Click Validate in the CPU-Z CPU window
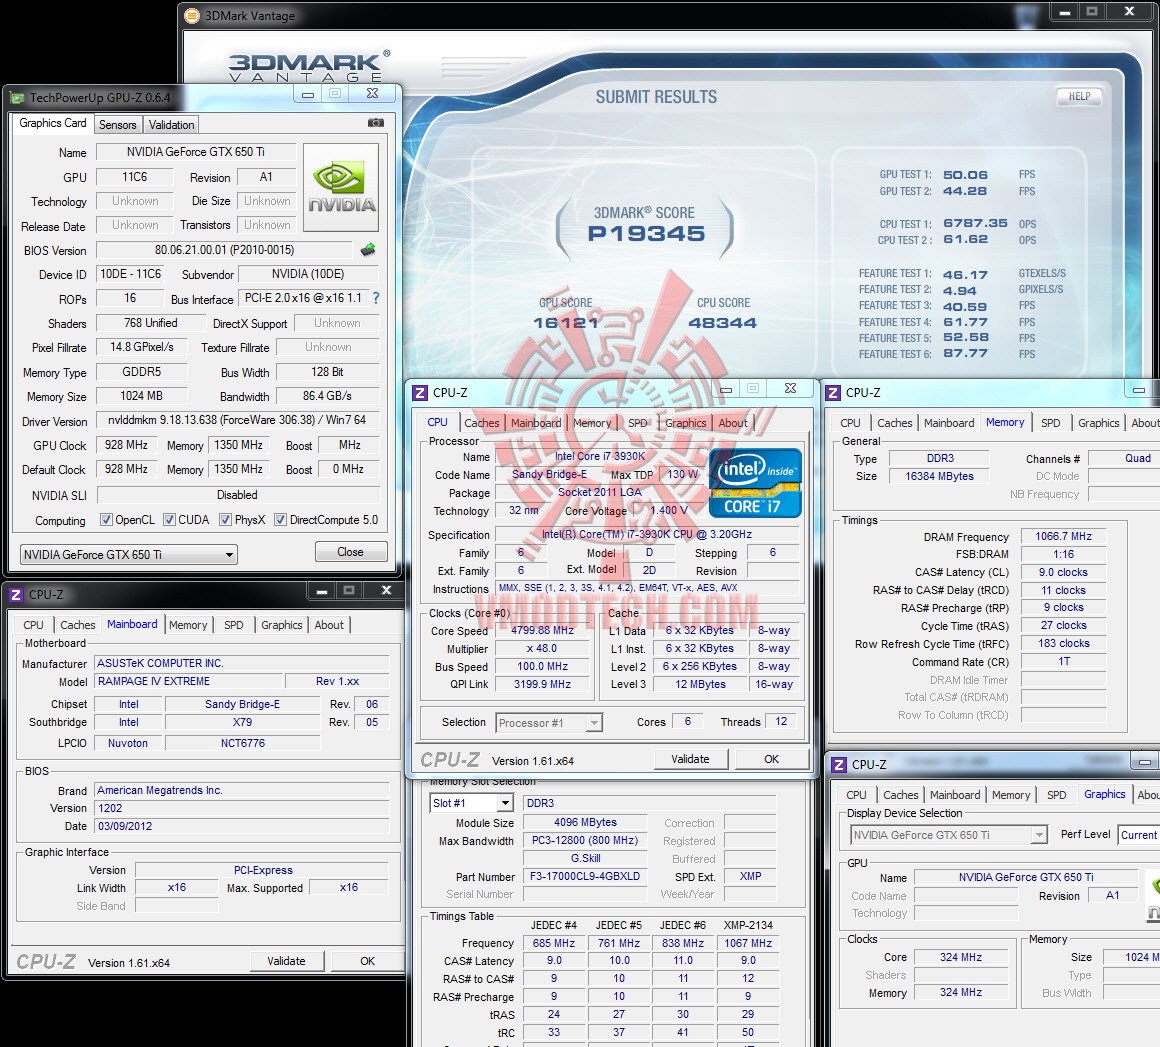The height and width of the screenshot is (1047, 1160). click(x=690, y=759)
